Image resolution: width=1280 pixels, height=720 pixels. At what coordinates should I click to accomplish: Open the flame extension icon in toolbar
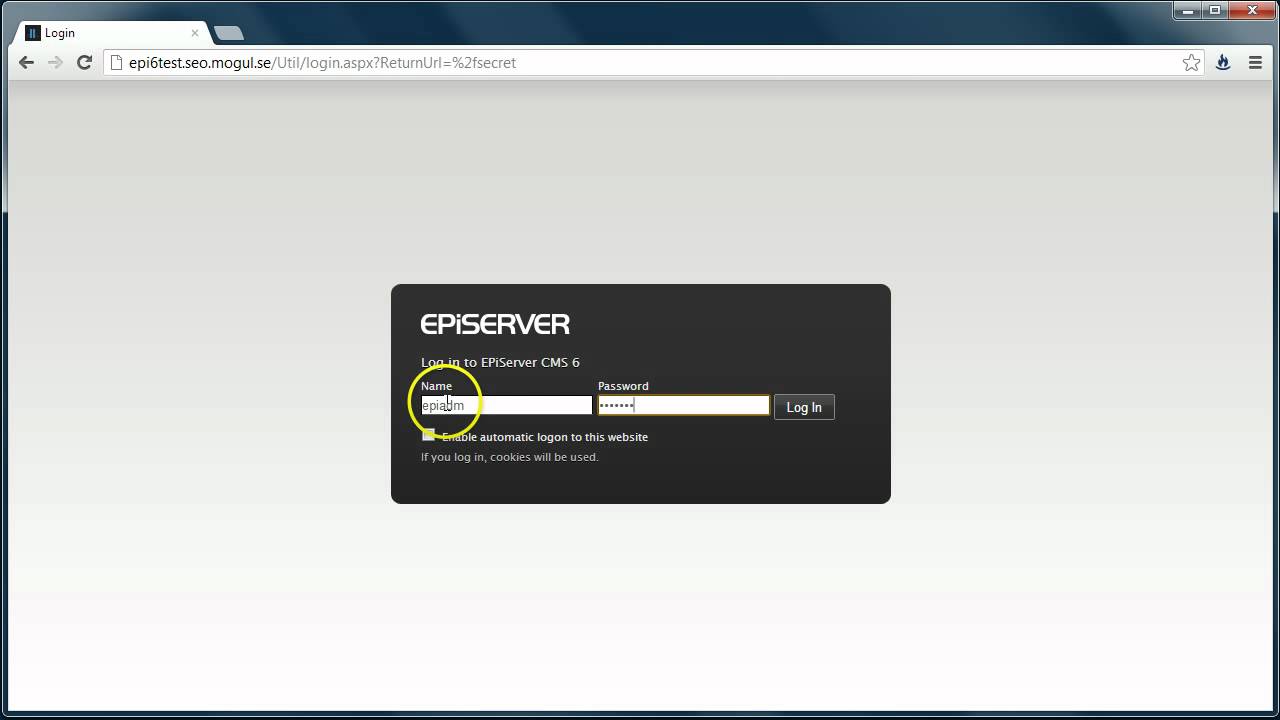click(1222, 62)
